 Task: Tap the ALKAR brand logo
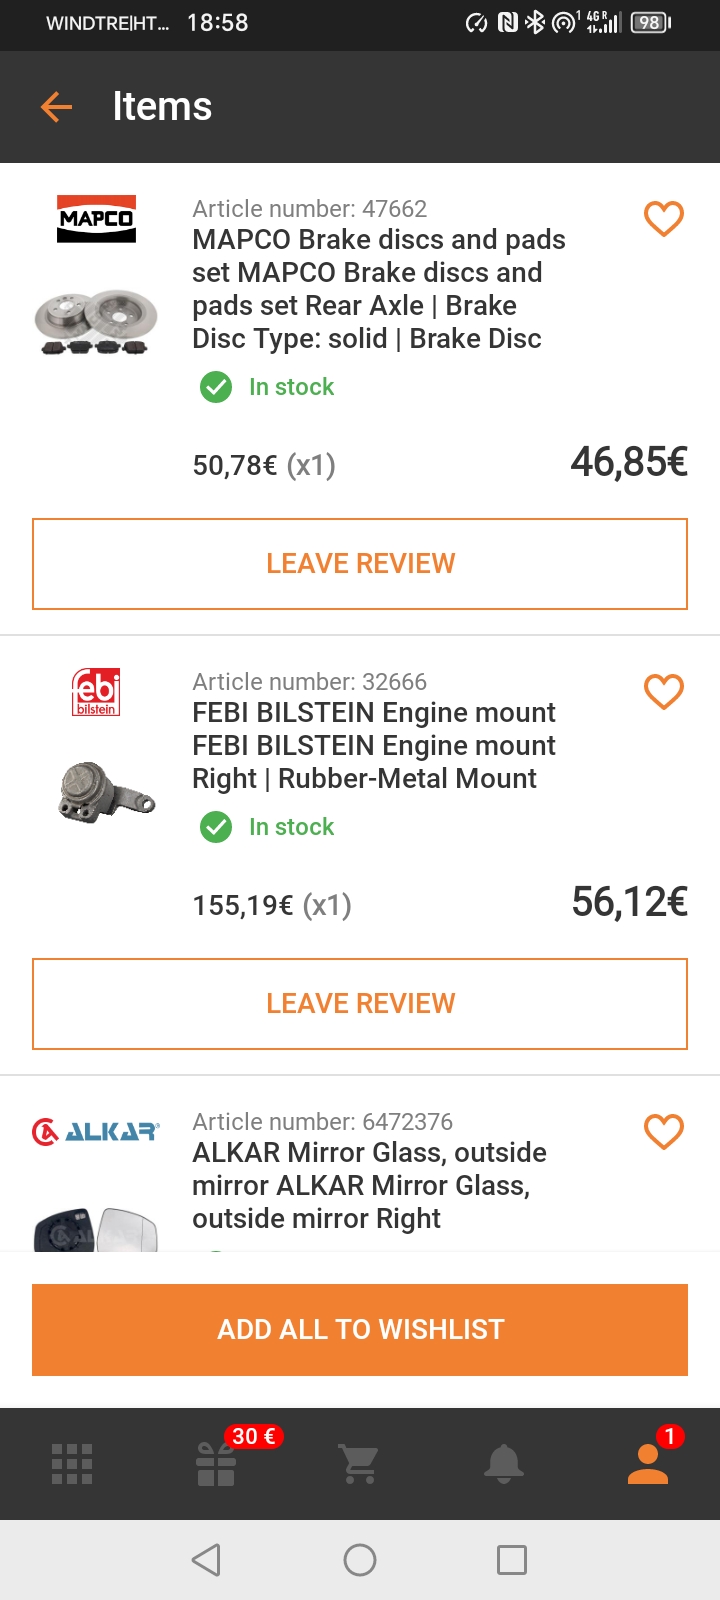(x=96, y=1132)
